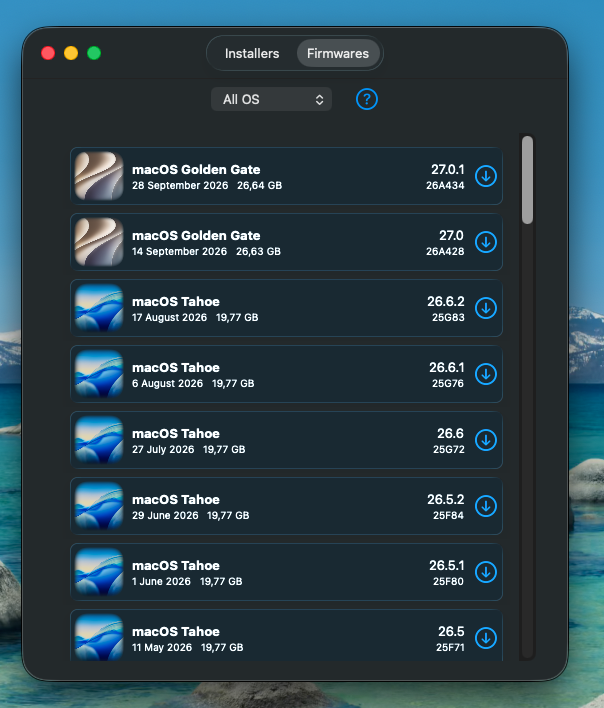The height and width of the screenshot is (708, 604).
Task: Click version number 27.0.1
Action: coord(448,169)
